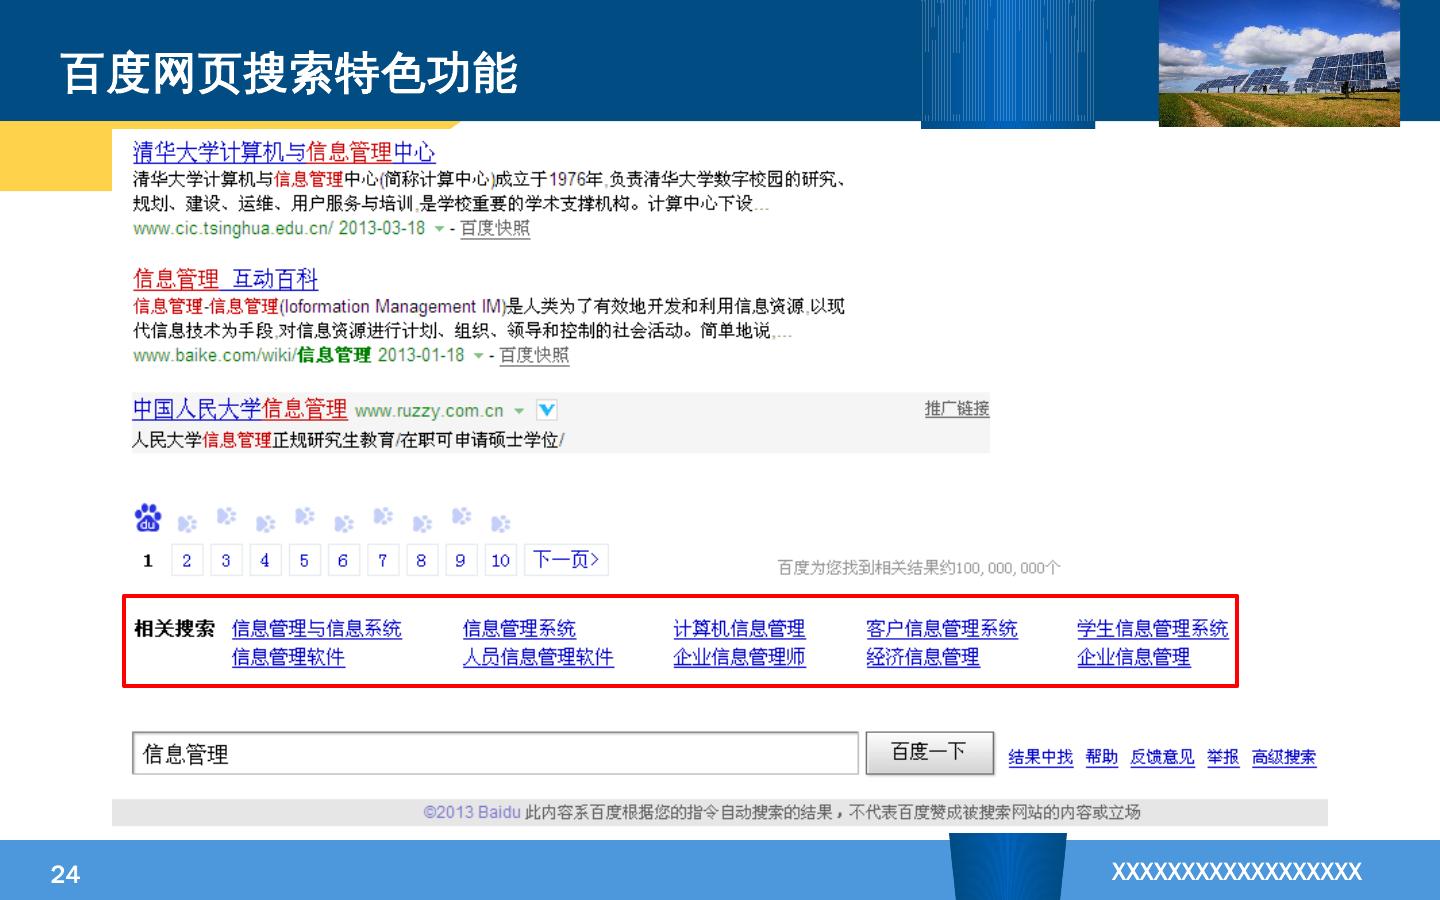Open the 反馈意见 feedback link
Screen dimensions: 1440x900
[x=1163, y=757]
